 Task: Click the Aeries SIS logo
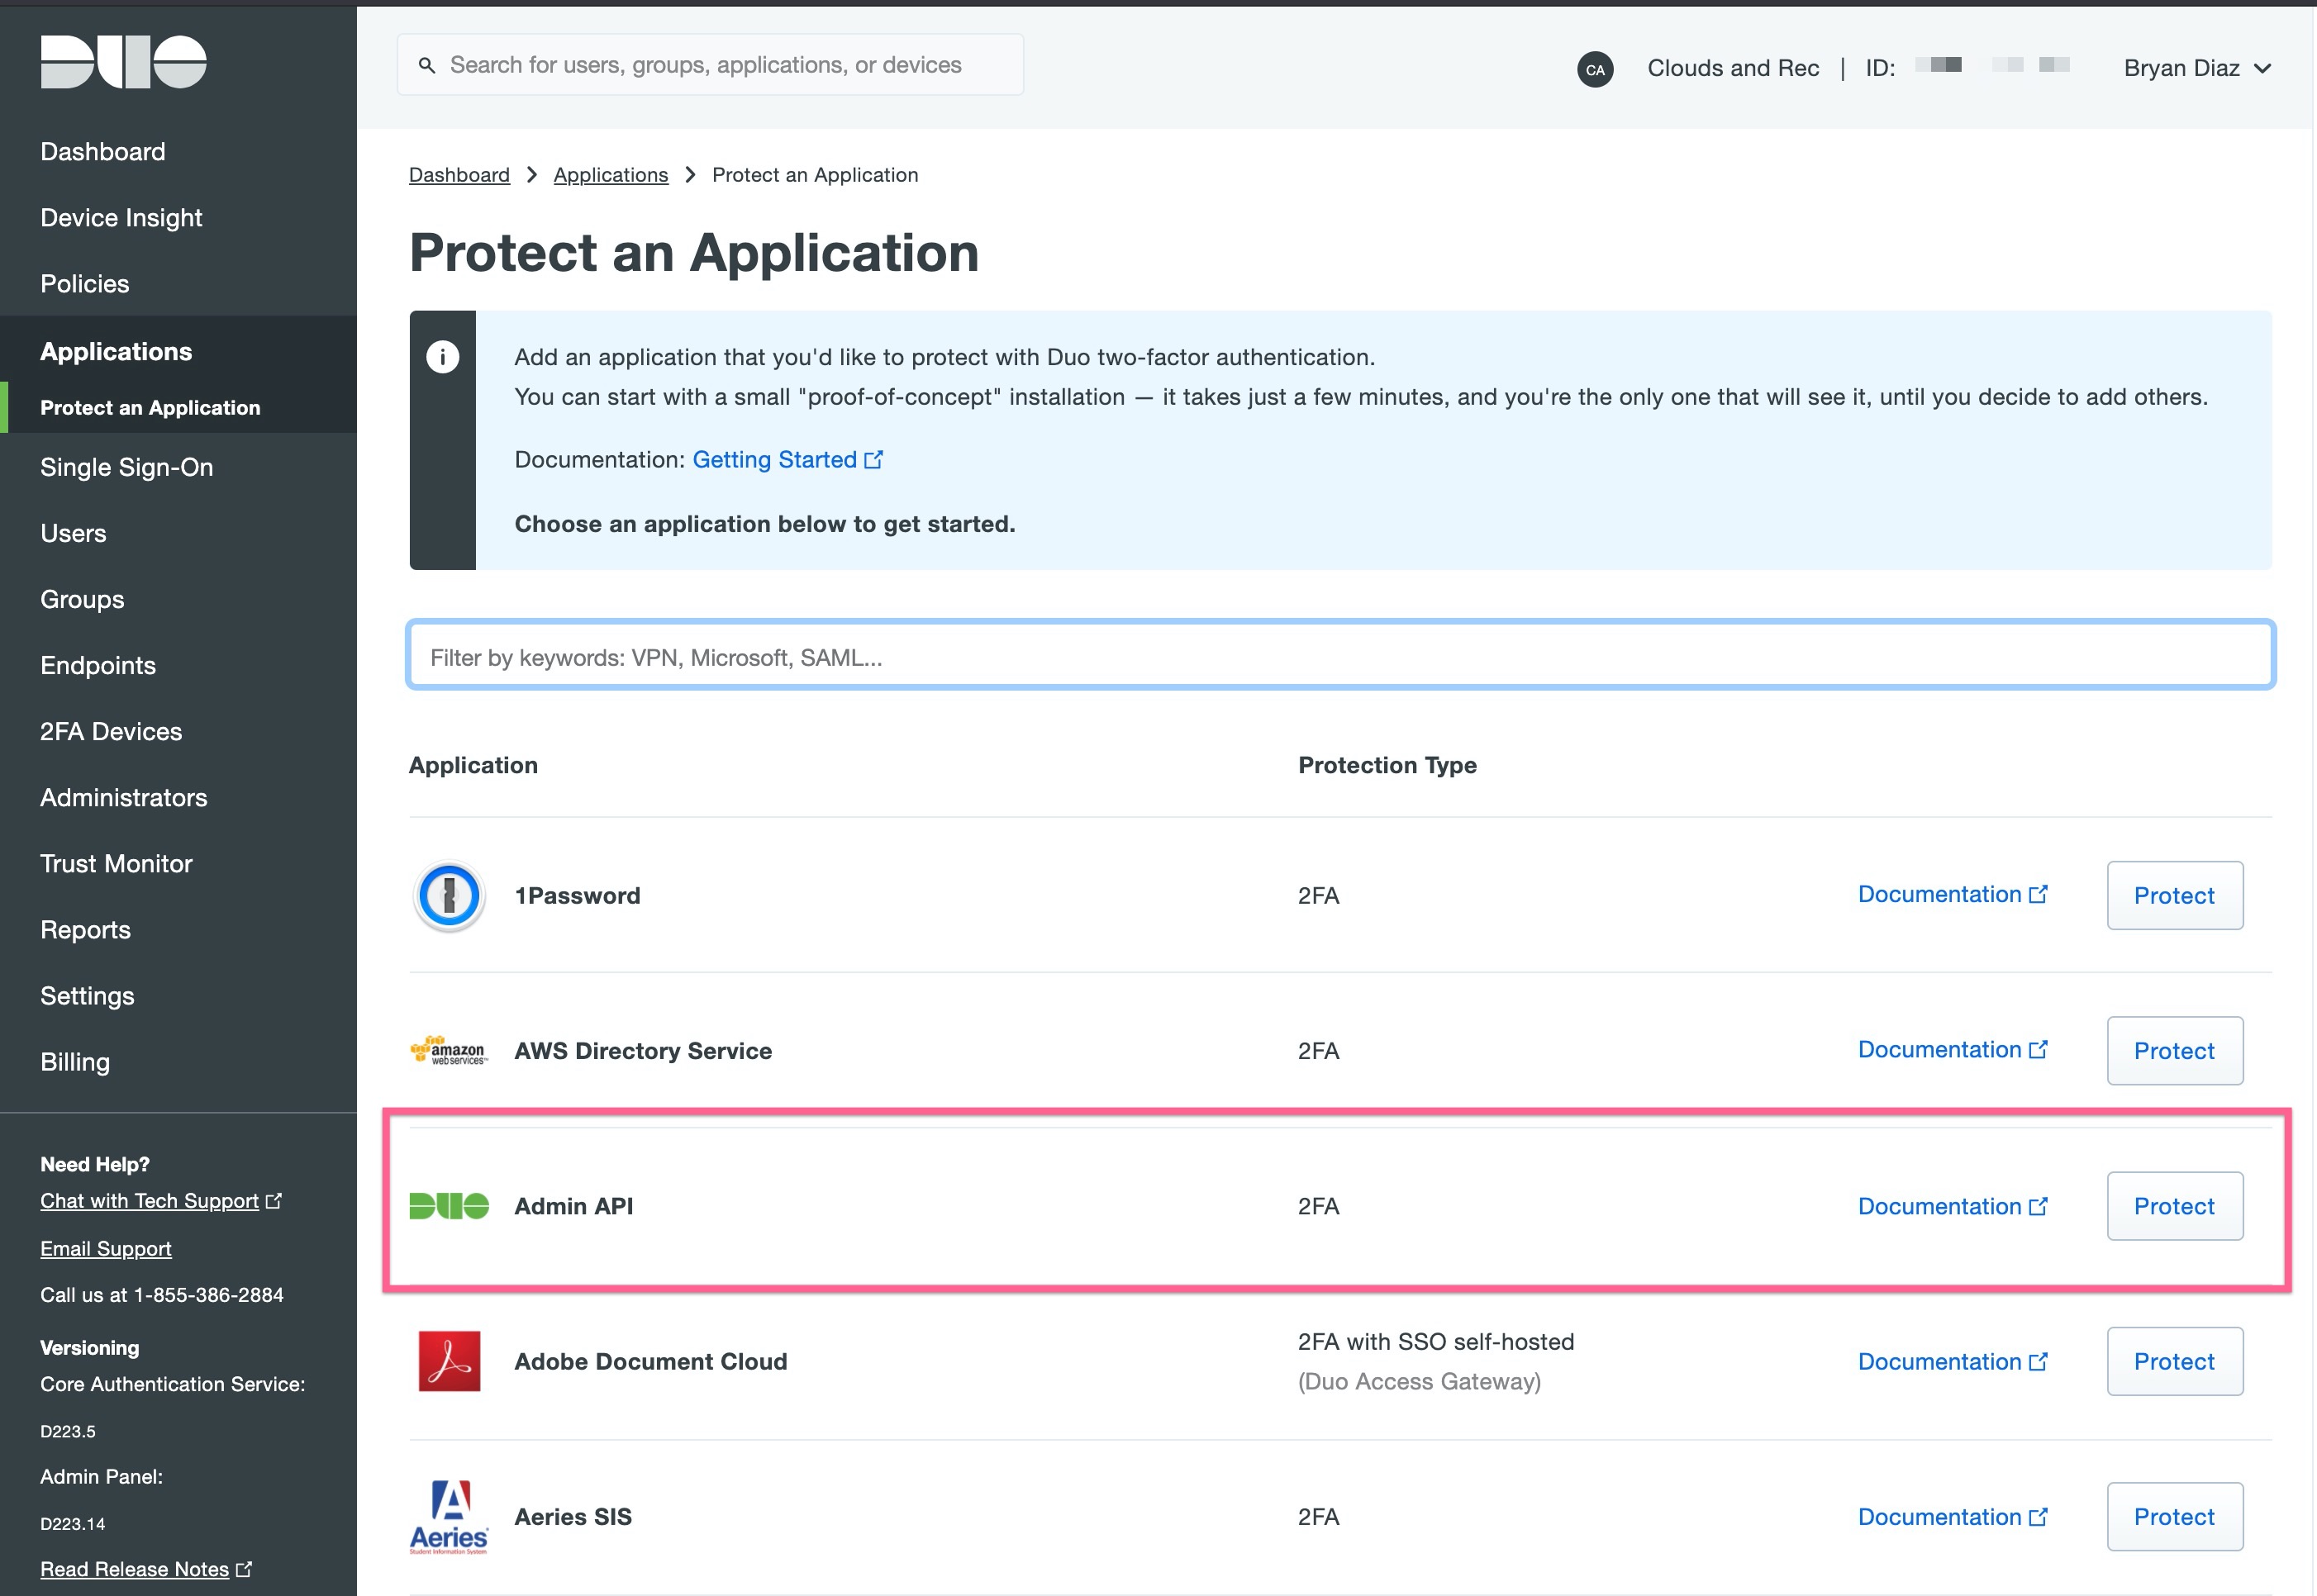click(449, 1516)
